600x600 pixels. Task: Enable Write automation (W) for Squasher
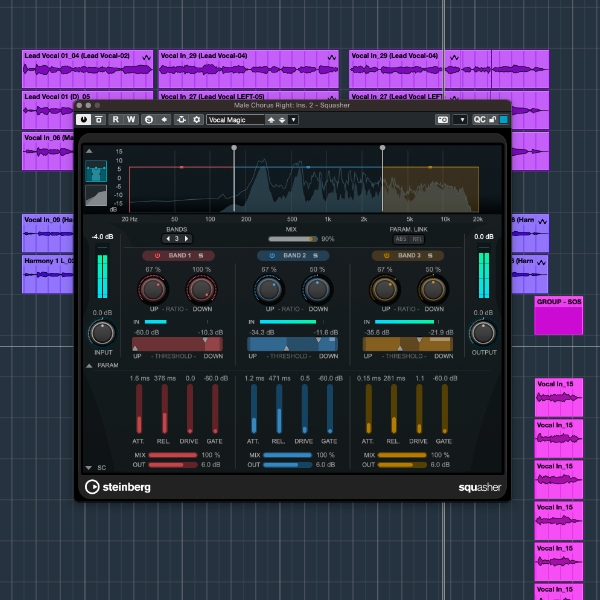[131, 120]
